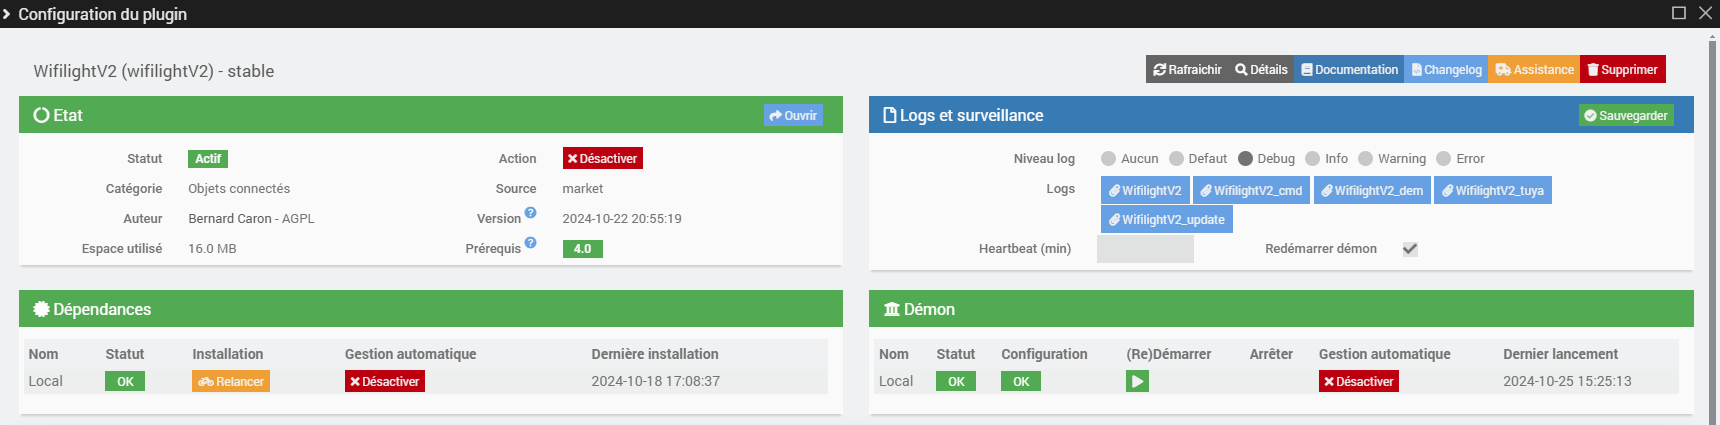Screen dimensions: 1720x425
Task: Click the help icon next to Prérequis
Action: [x=531, y=242]
